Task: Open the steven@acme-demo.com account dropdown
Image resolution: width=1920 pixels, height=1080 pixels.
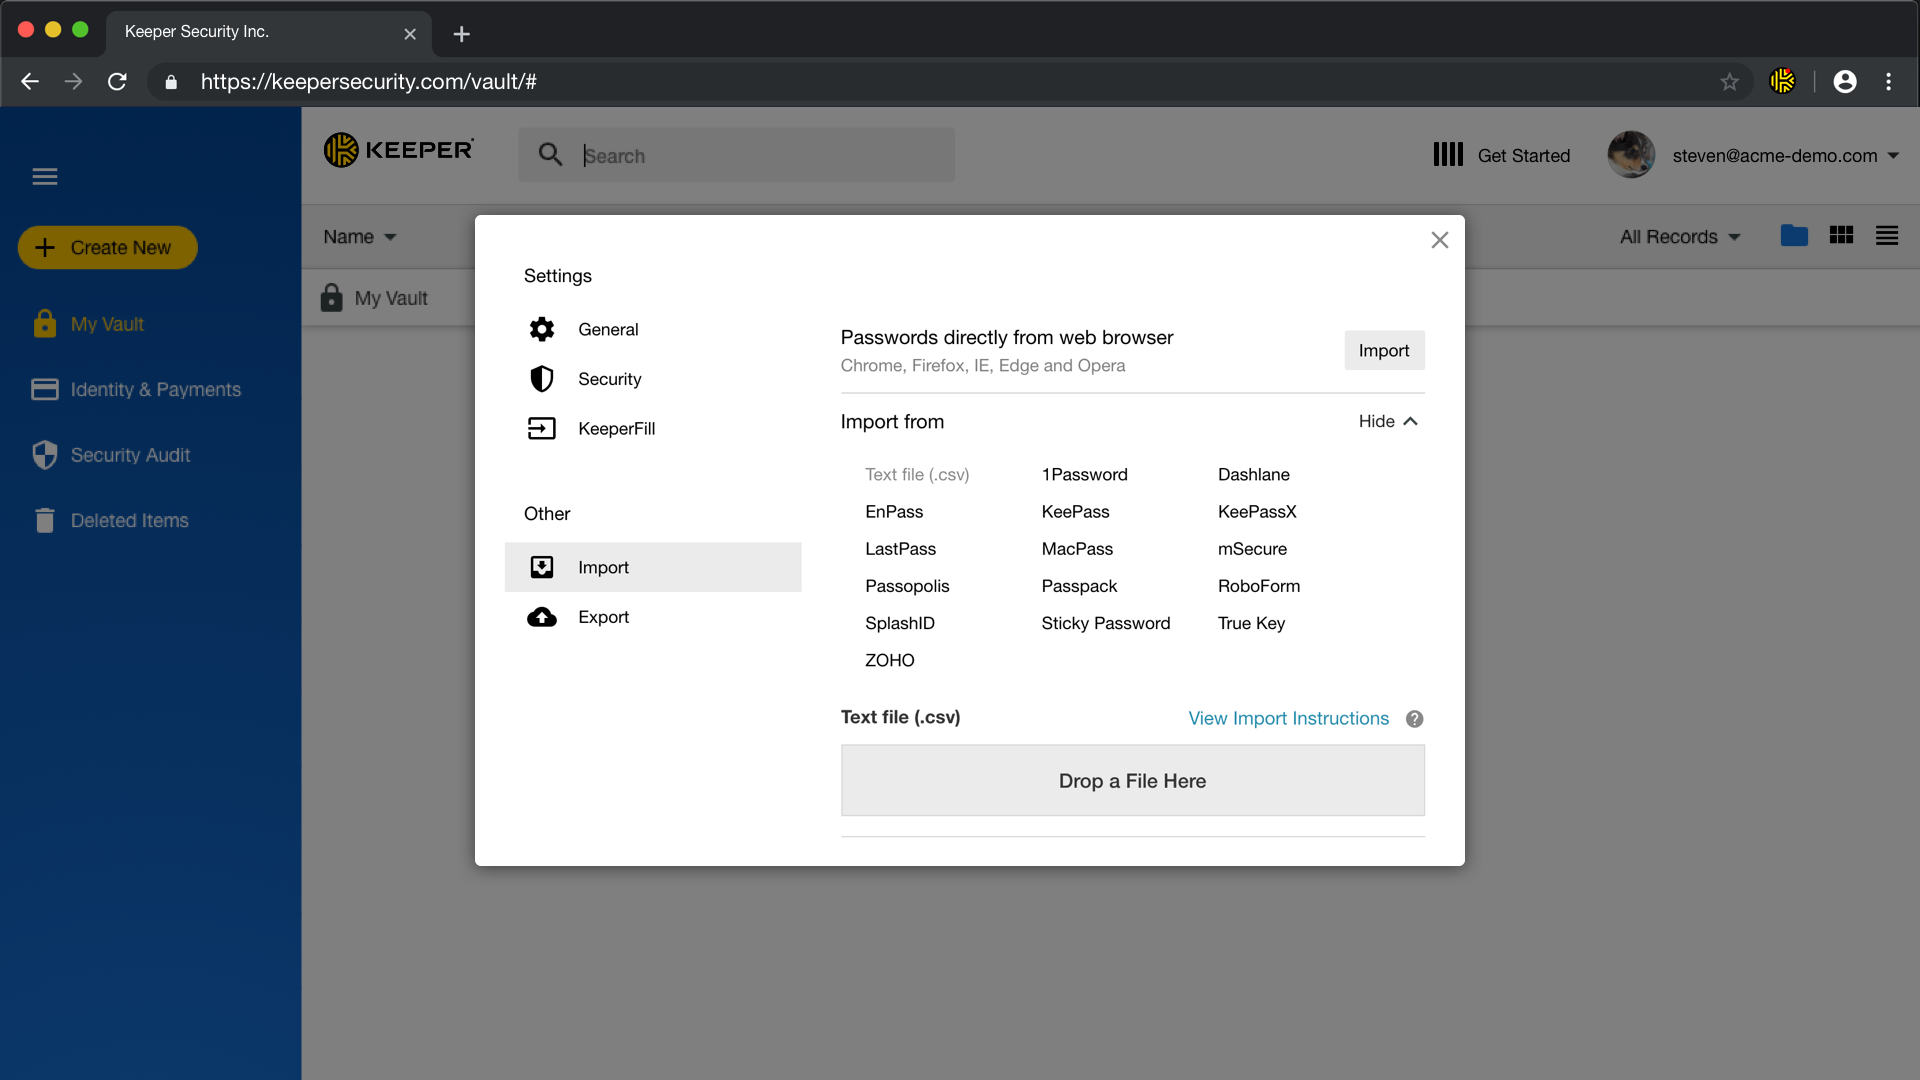Action: [1786, 155]
